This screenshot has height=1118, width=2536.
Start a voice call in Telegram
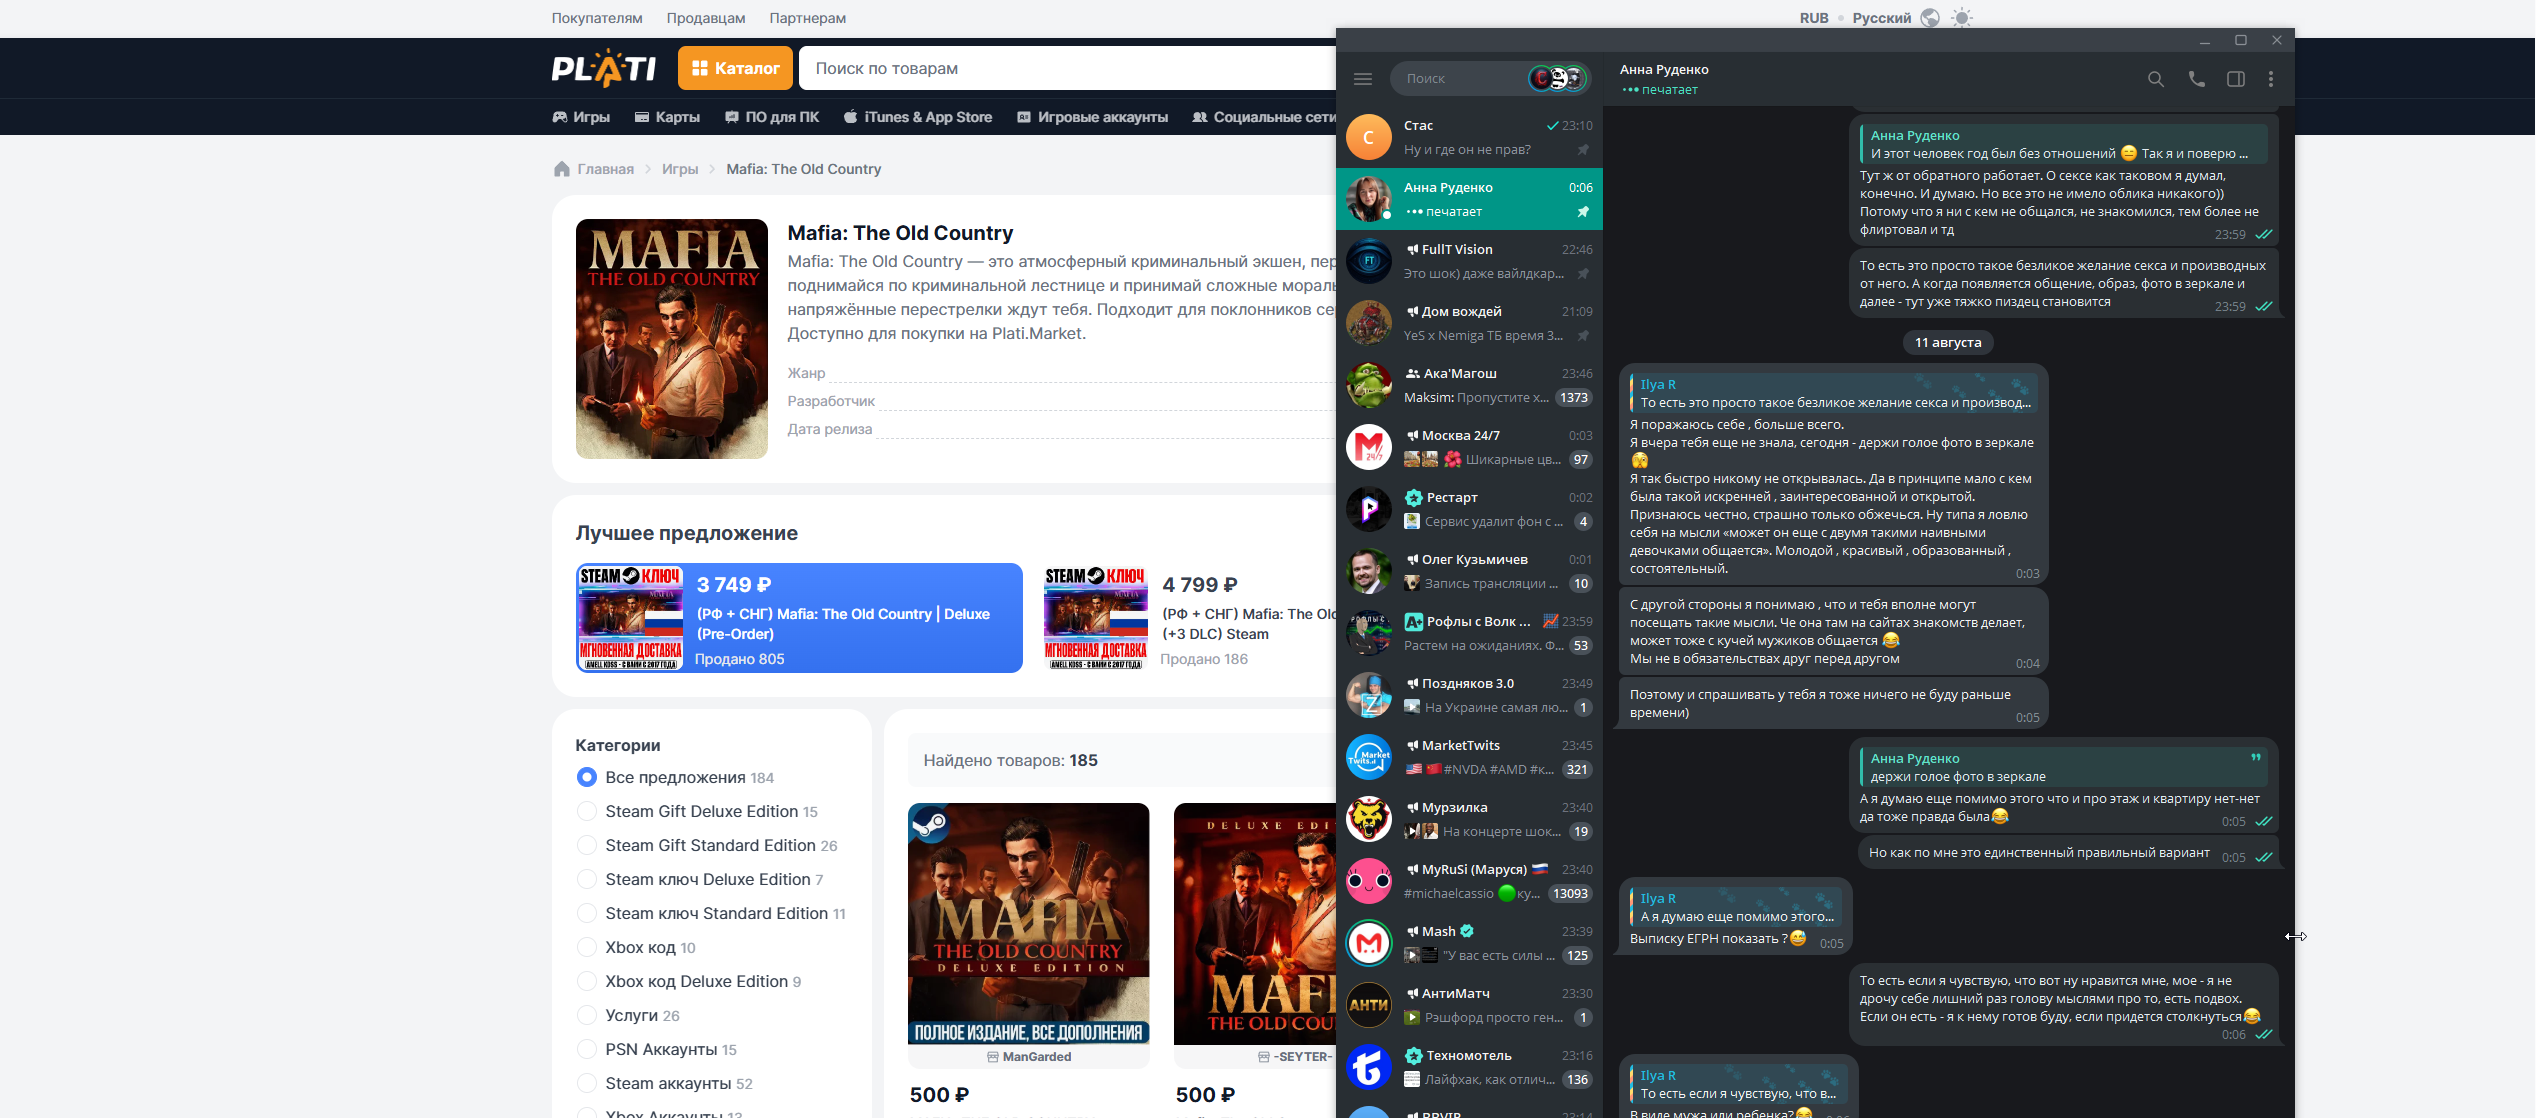coord(2196,79)
